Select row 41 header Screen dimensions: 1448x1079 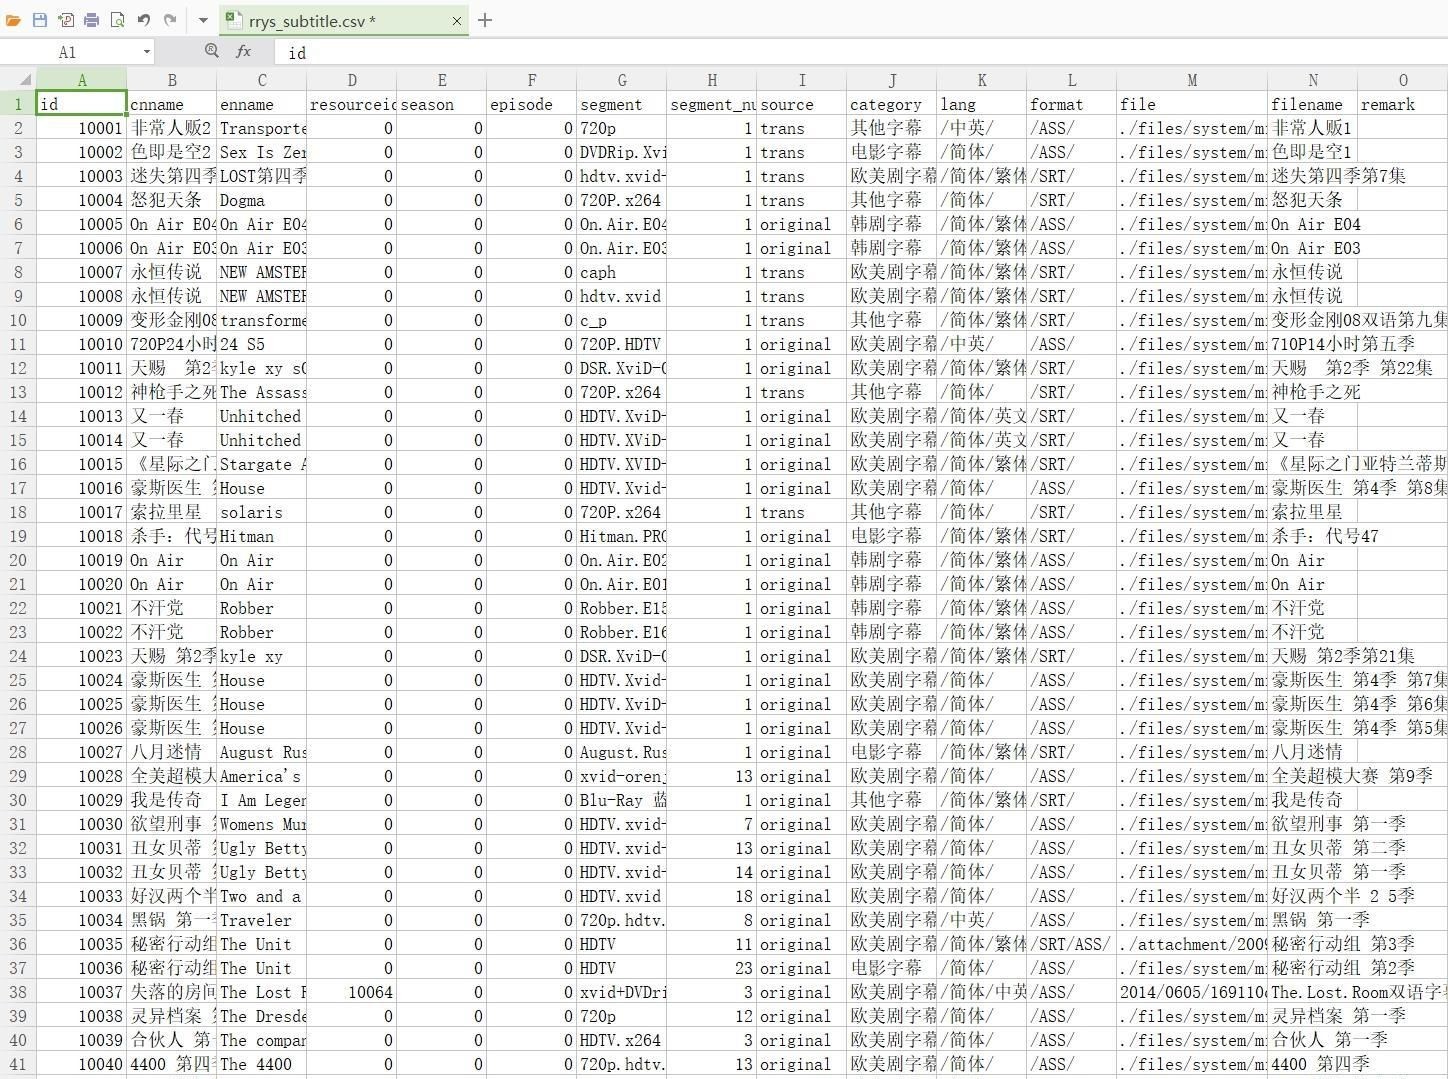[x=18, y=1064]
